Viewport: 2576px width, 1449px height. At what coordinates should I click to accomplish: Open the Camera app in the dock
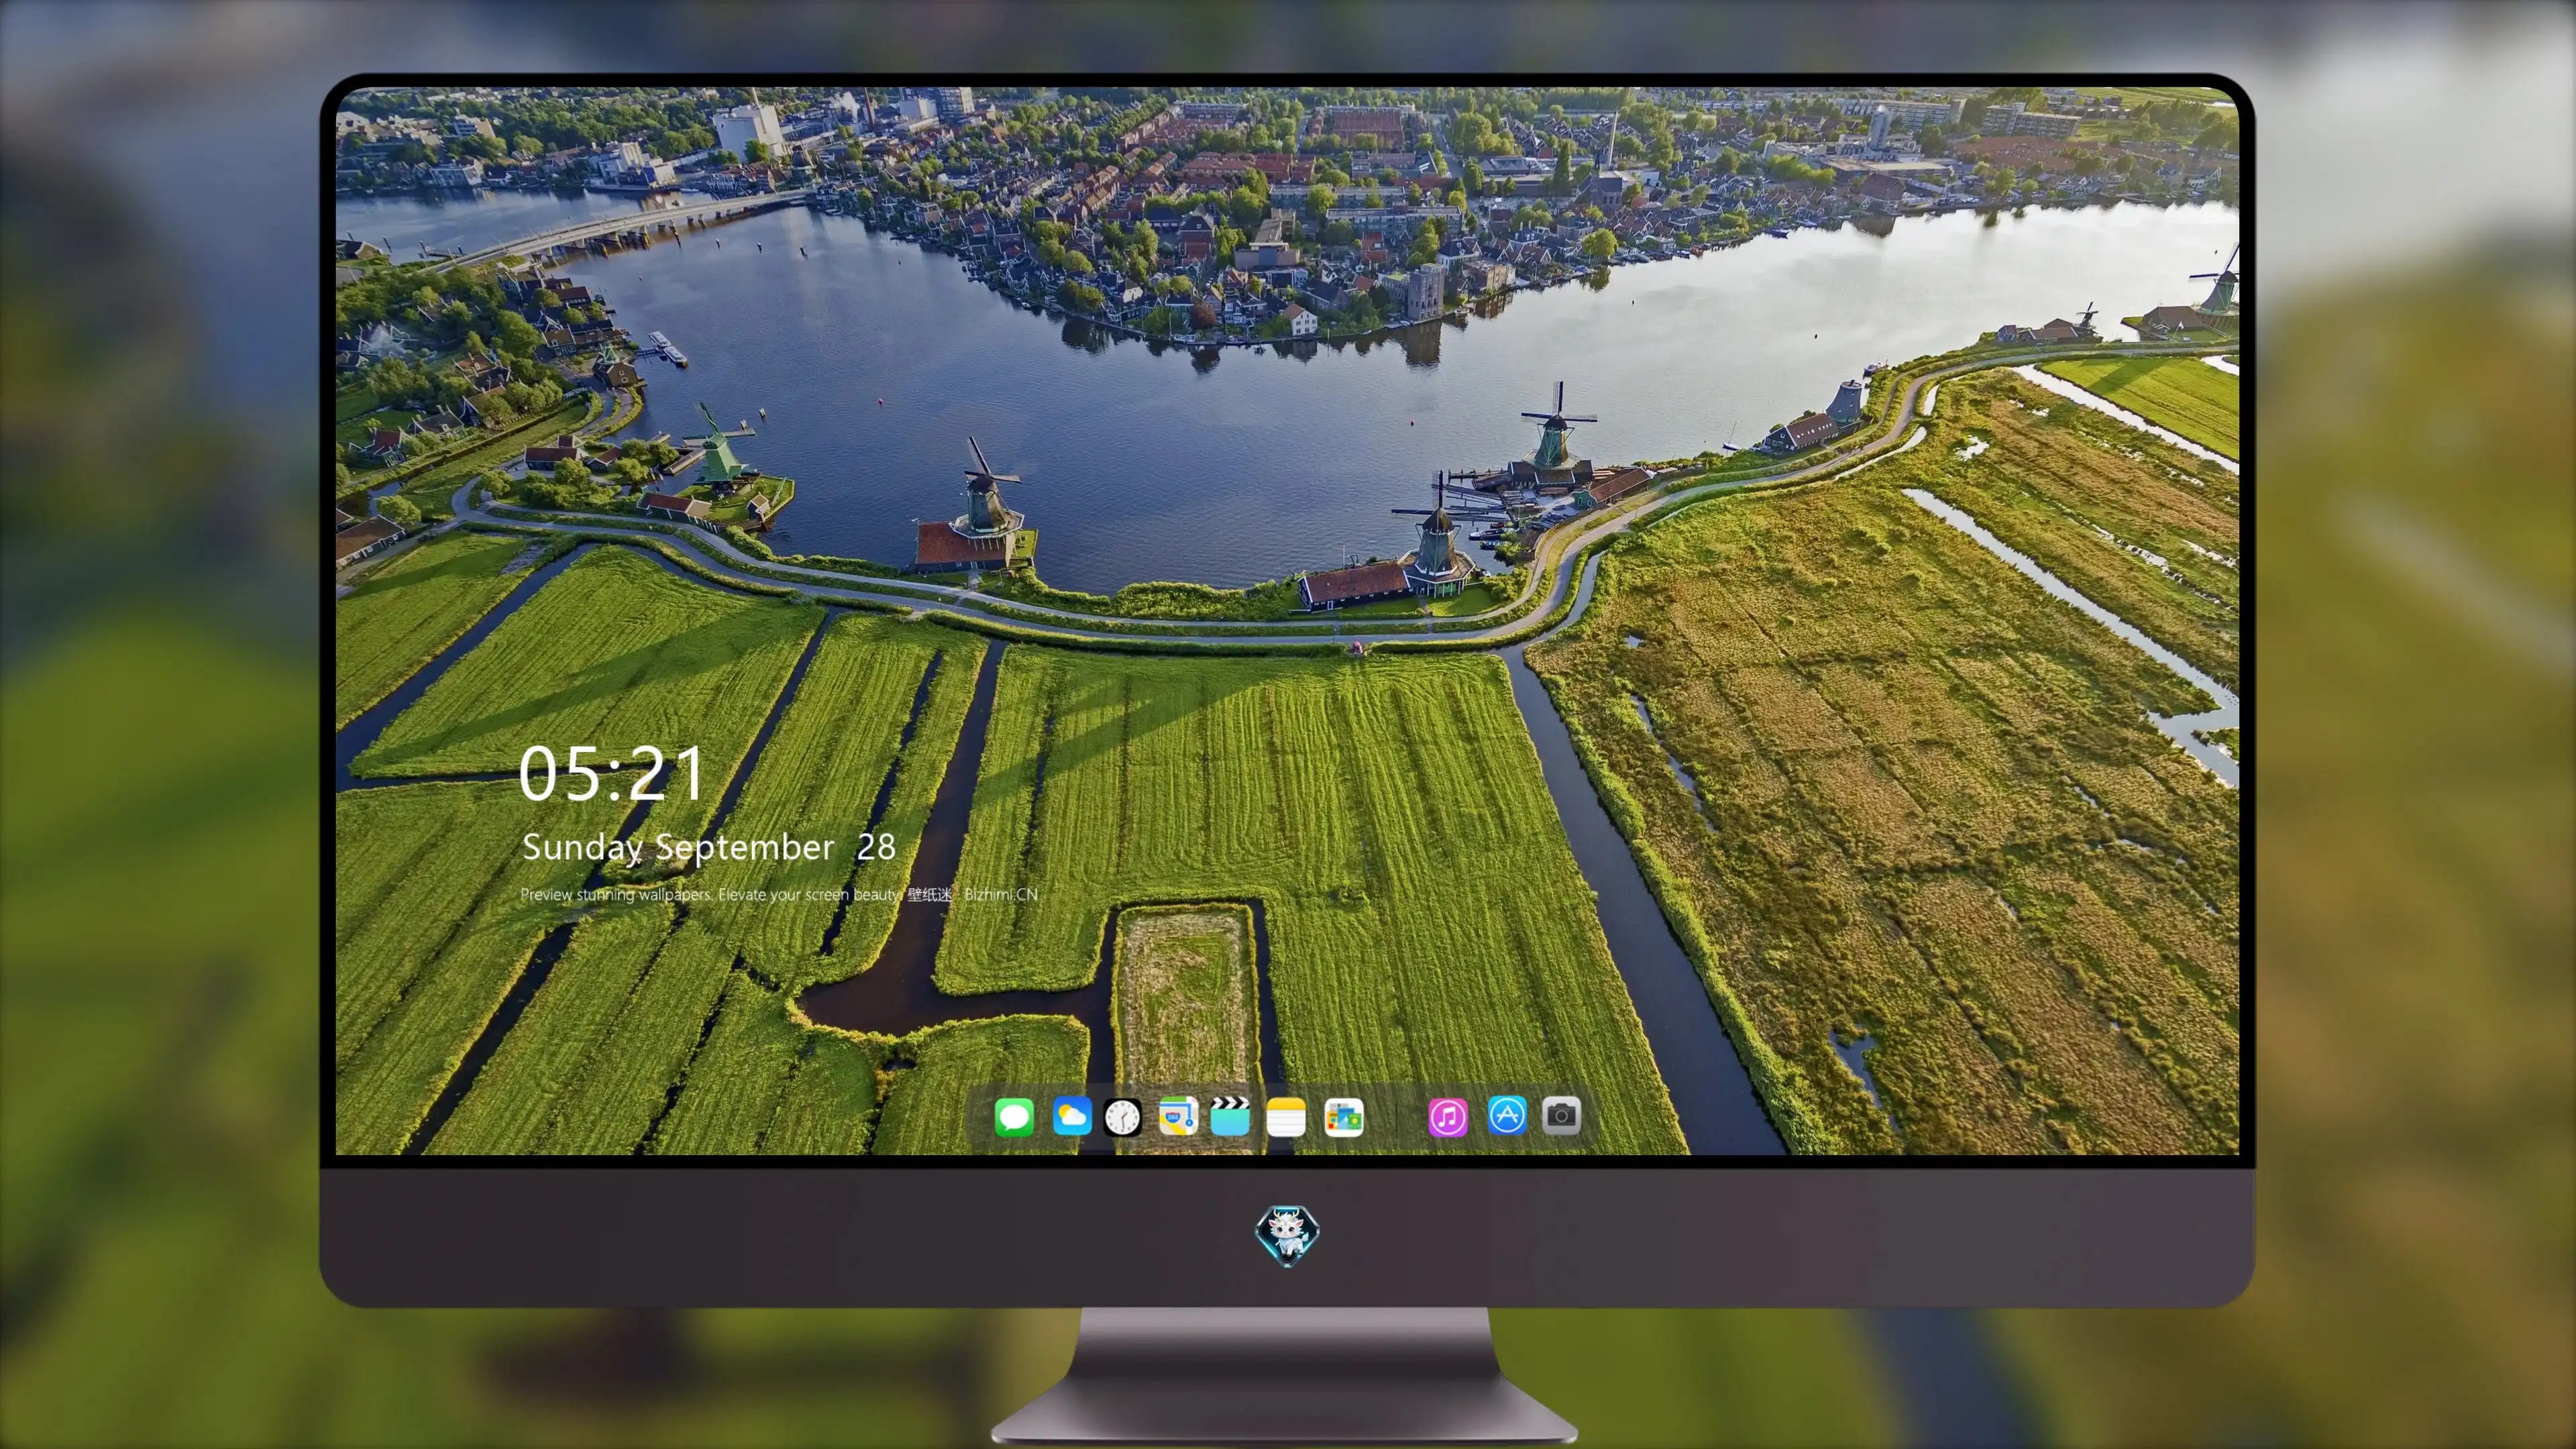1561,1116
